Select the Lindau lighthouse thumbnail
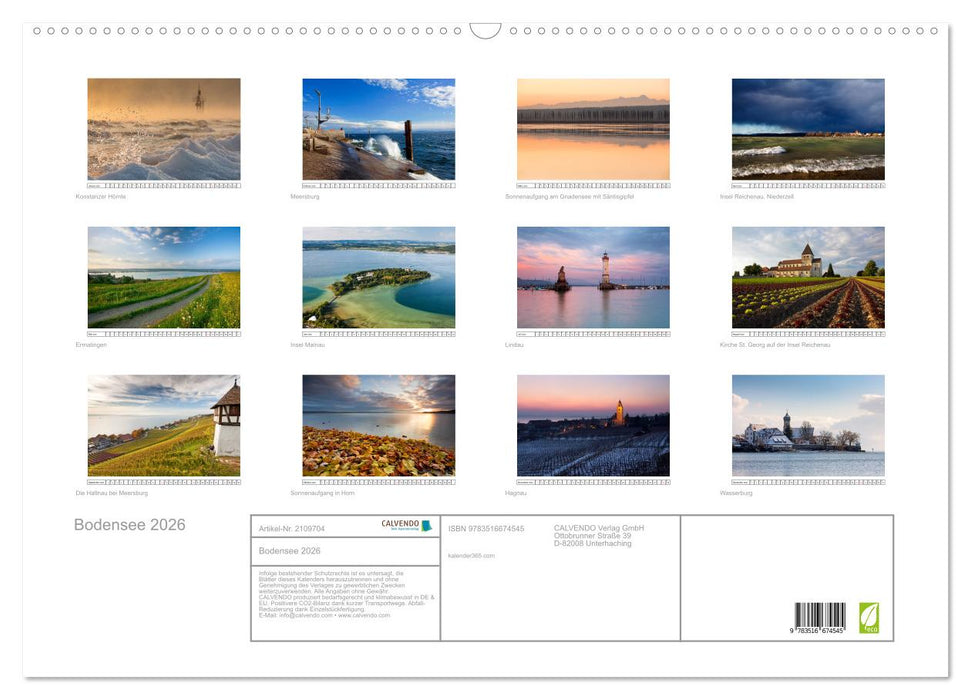971x700 pixels. 592,278
